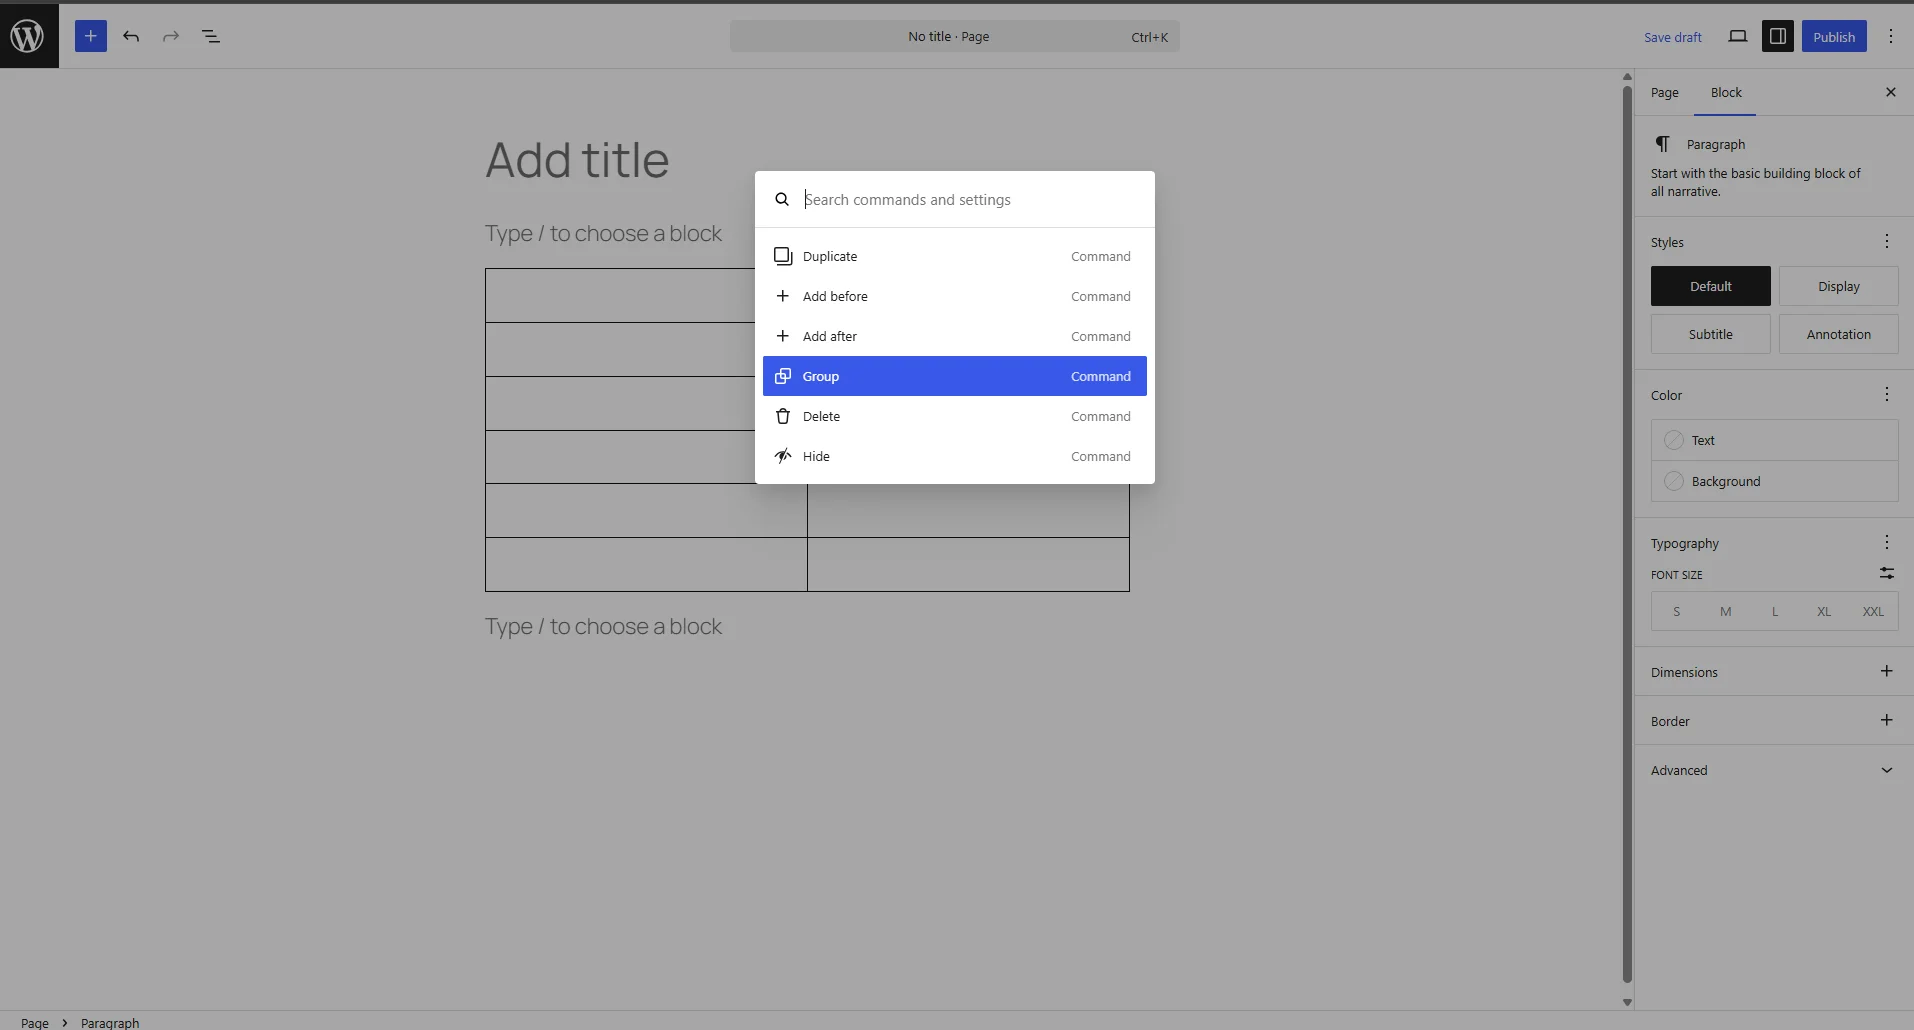This screenshot has width=1914, height=1030.
Task: Open the device preview view icon
Action: click(x=1738, y=36)
